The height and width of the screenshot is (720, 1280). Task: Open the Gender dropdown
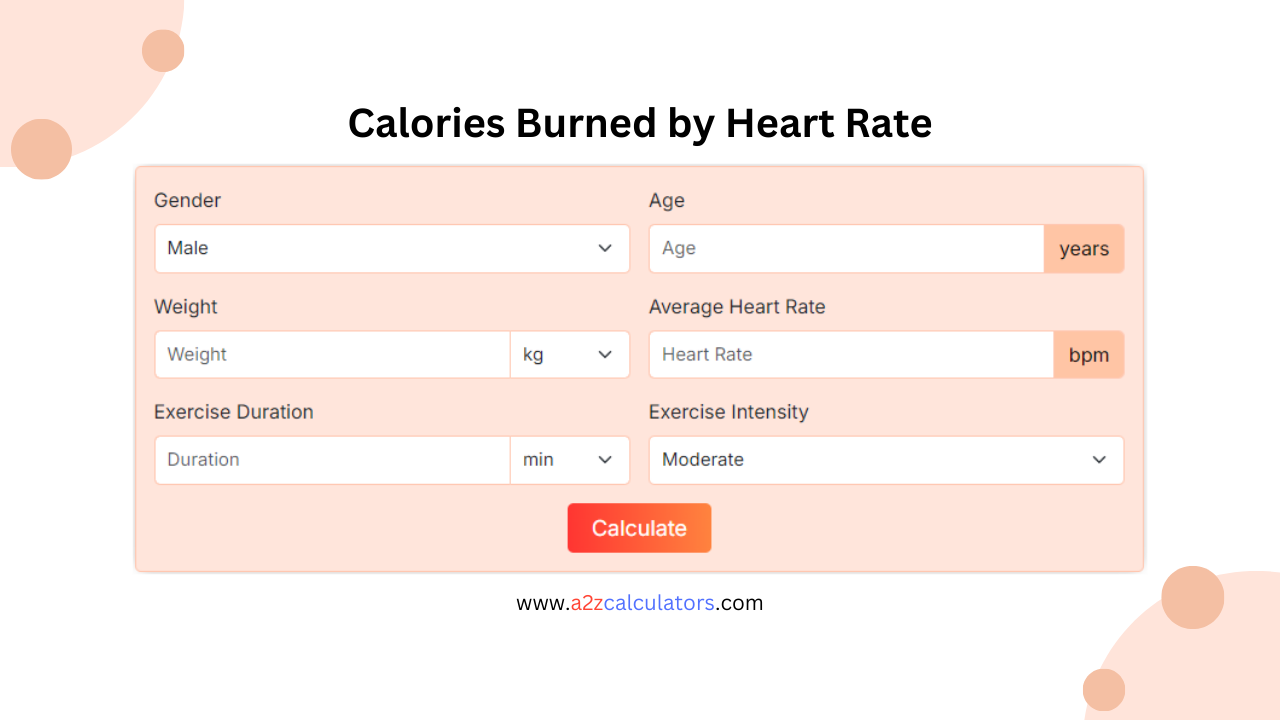click(390, 248)
